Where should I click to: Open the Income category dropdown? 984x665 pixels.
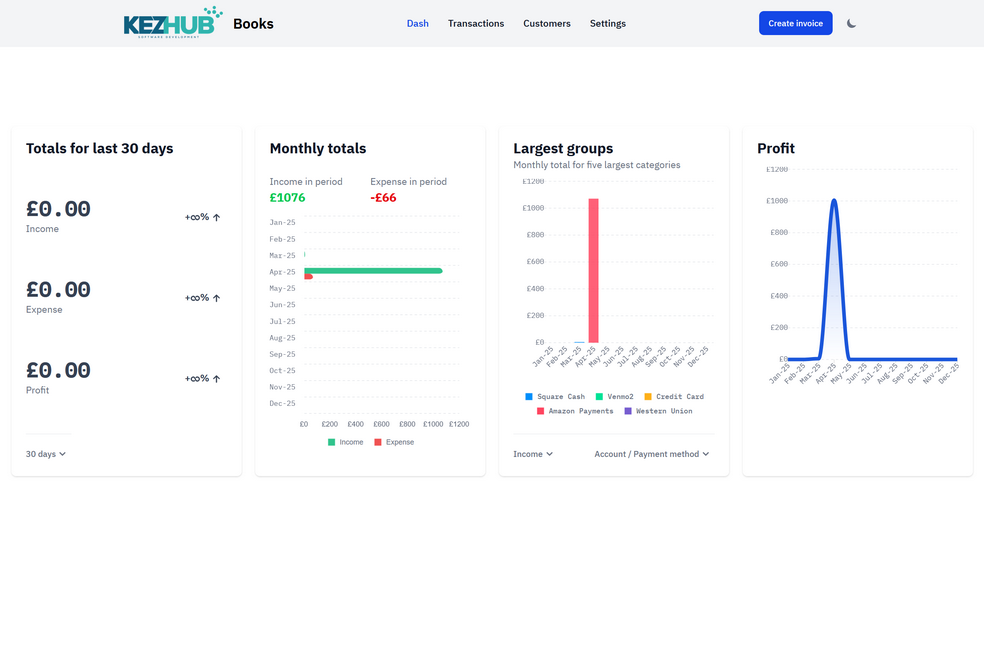click(533, 454)
